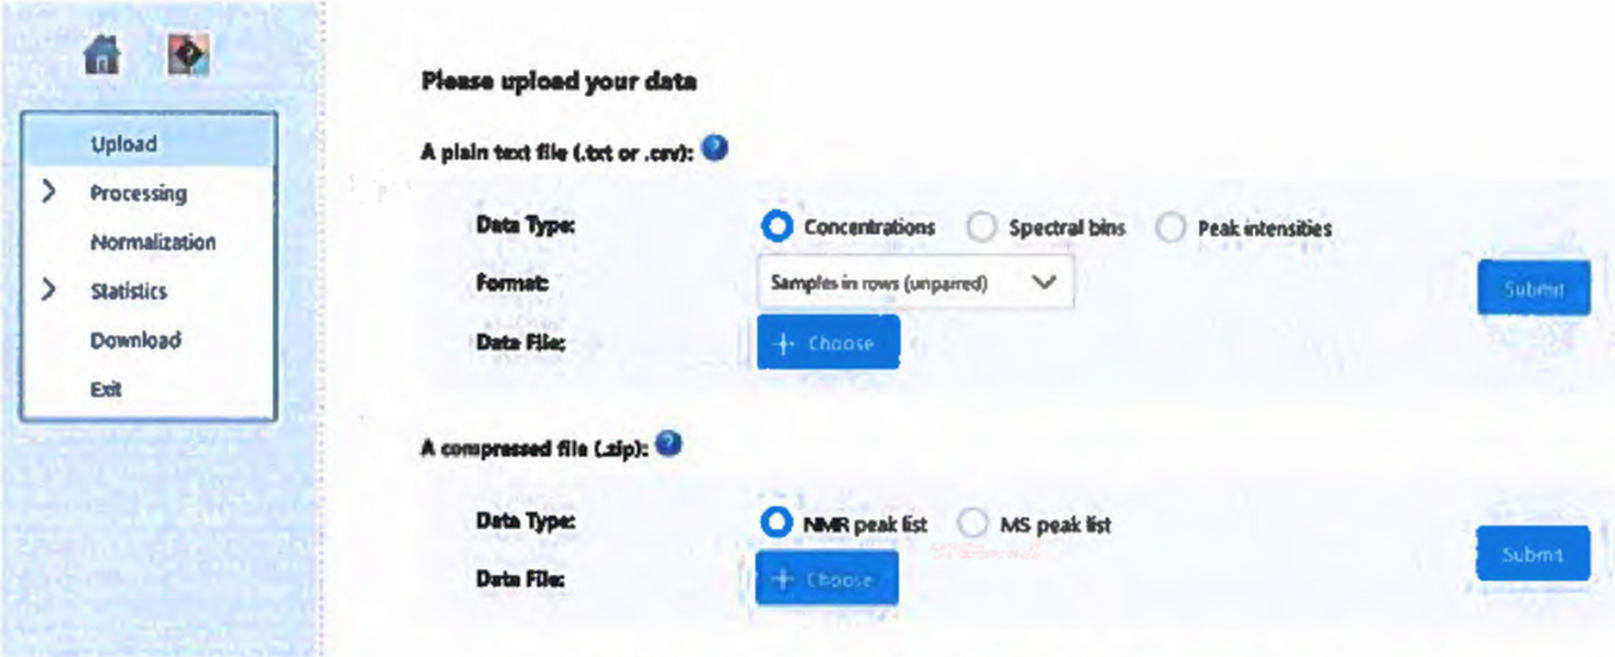Expand the Statistics menu chevron
This screenshot has width=1615, height=657.
coord(48,290)
